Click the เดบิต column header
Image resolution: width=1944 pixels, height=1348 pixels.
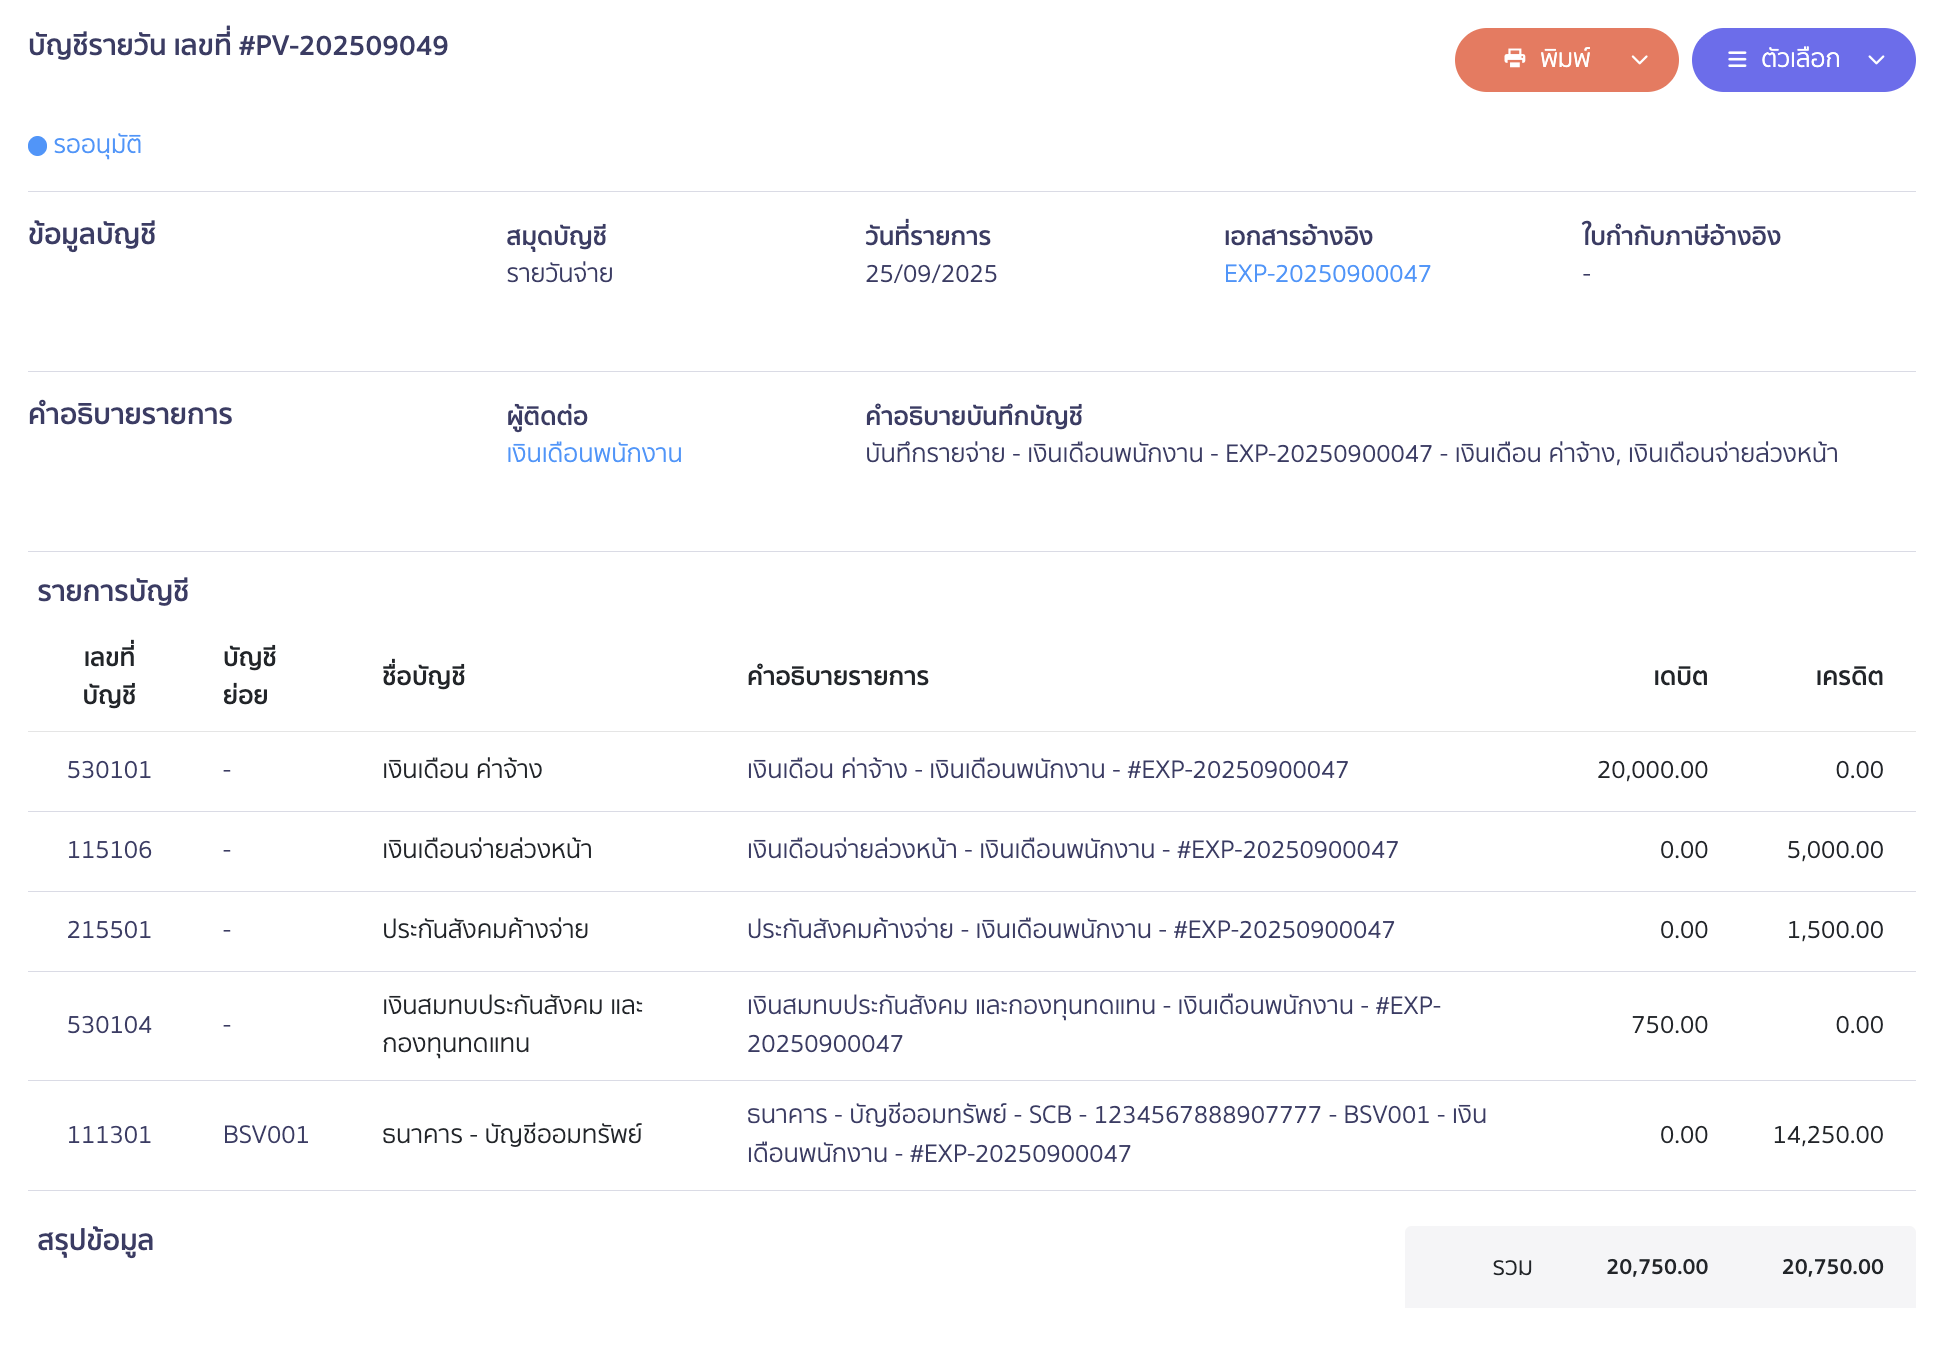[x=1680, y=677]
